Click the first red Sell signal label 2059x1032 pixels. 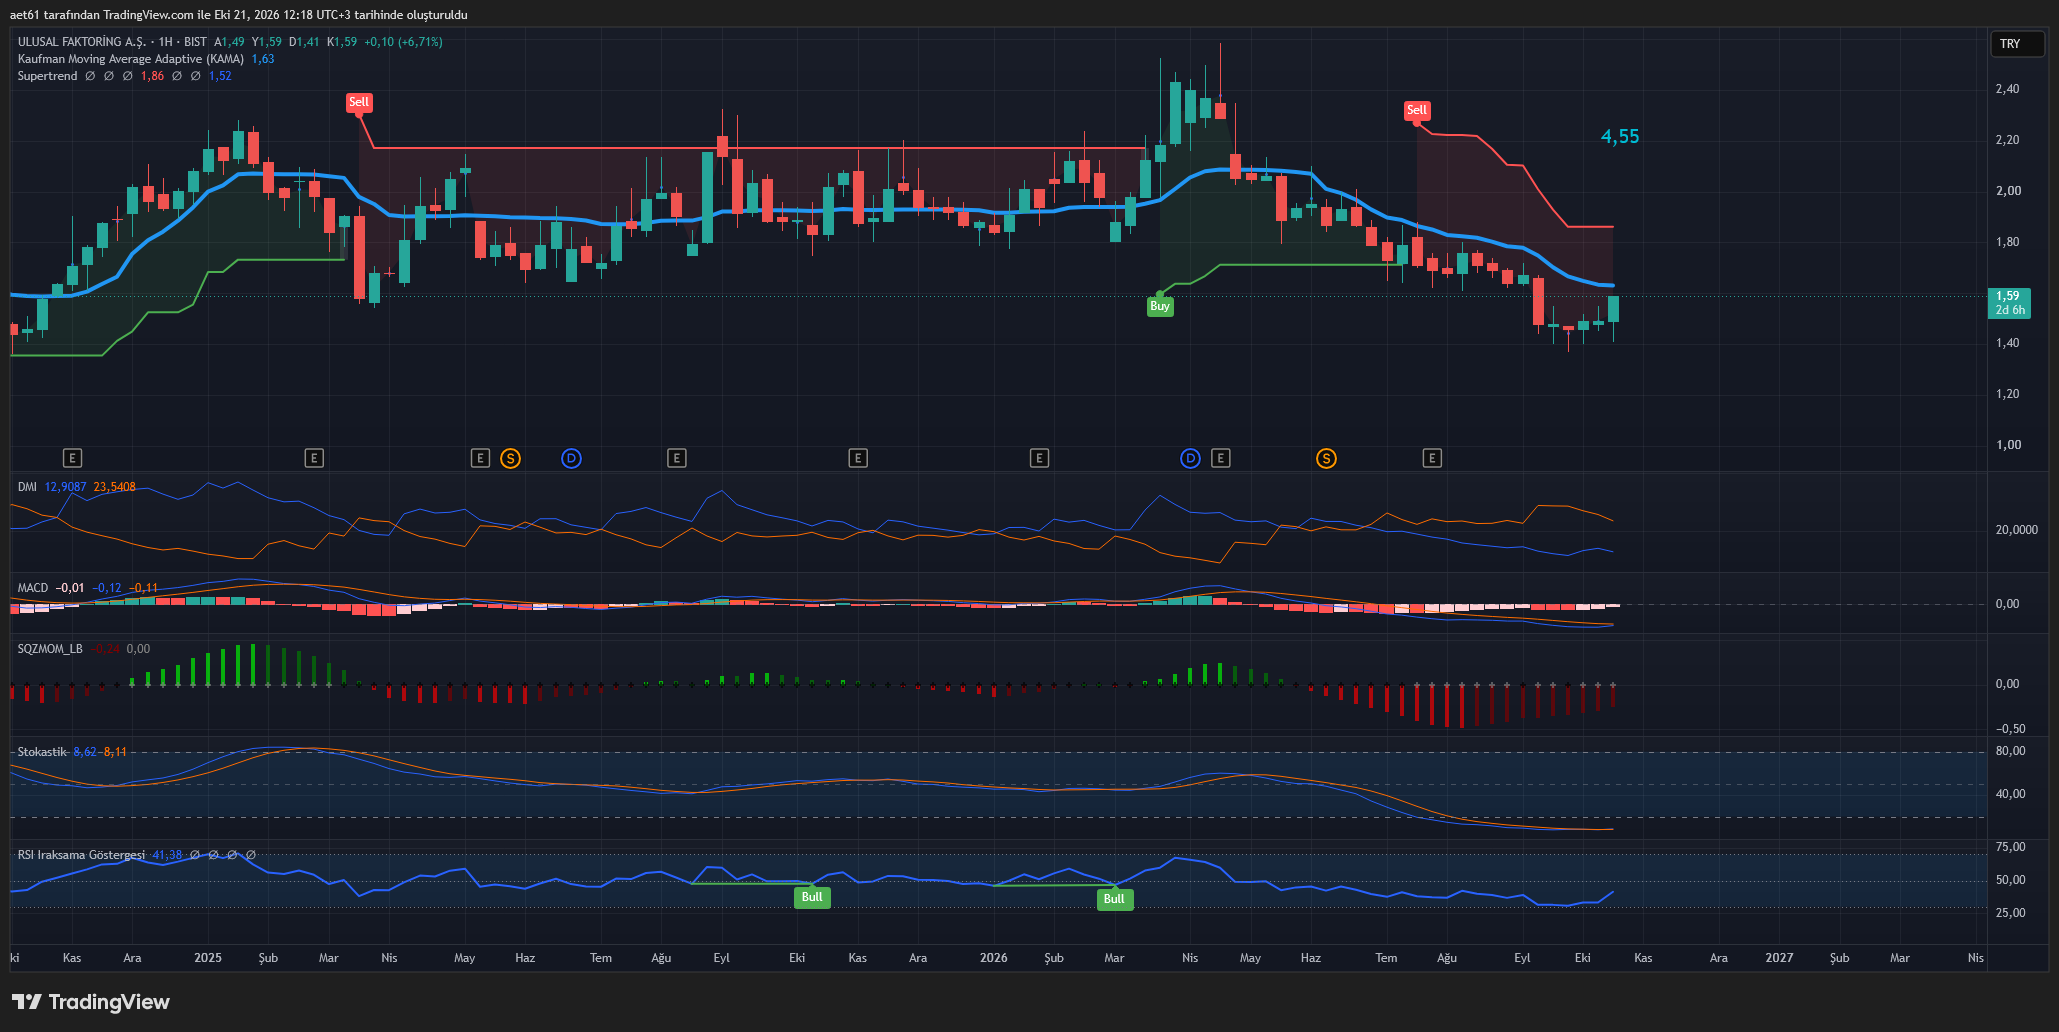click(x=358, y=102)
